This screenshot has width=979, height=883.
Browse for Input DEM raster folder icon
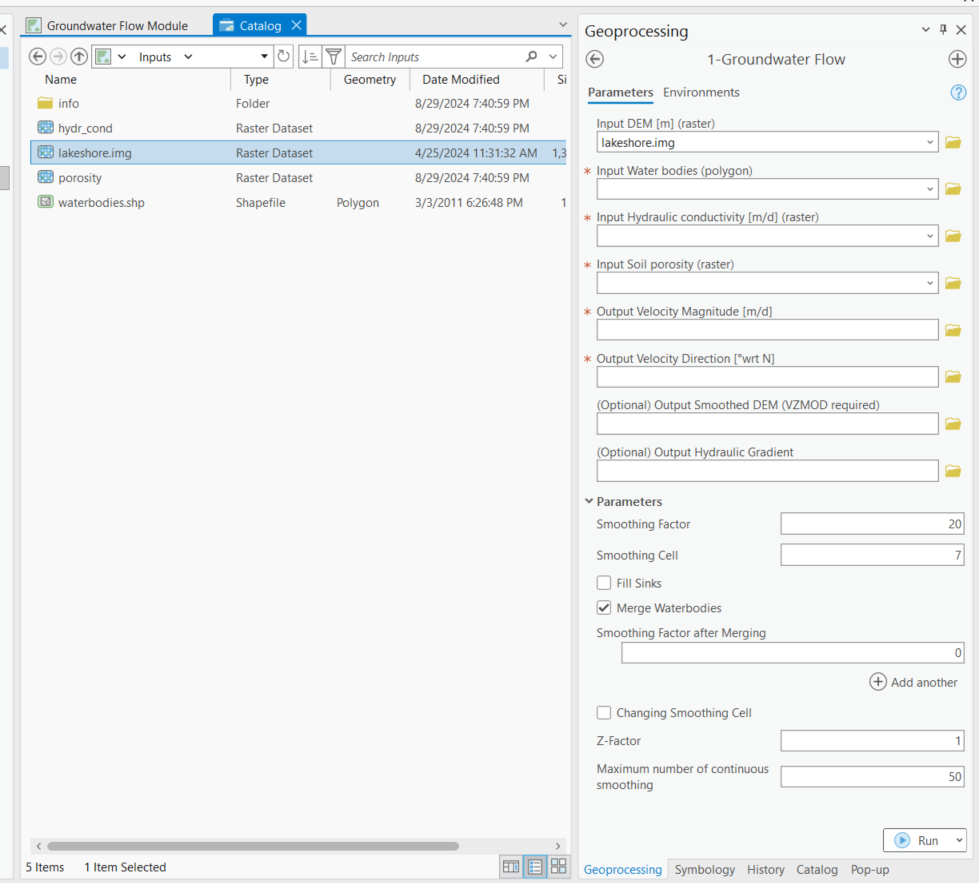[953, 142]
